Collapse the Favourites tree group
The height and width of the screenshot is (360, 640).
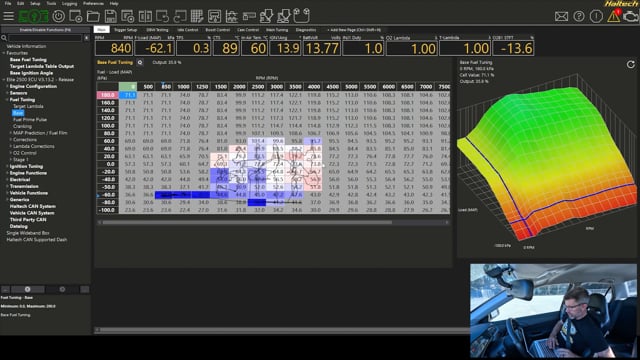coord(4,53)
